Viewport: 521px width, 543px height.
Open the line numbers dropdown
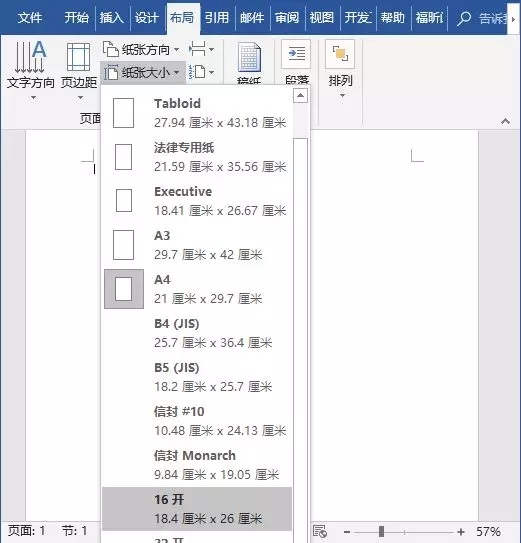coord(201,72)
